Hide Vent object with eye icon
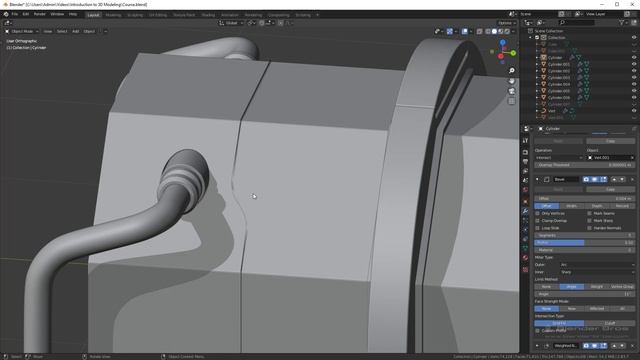This screenshot has width=640, height=360. click(x=634, y=111)
